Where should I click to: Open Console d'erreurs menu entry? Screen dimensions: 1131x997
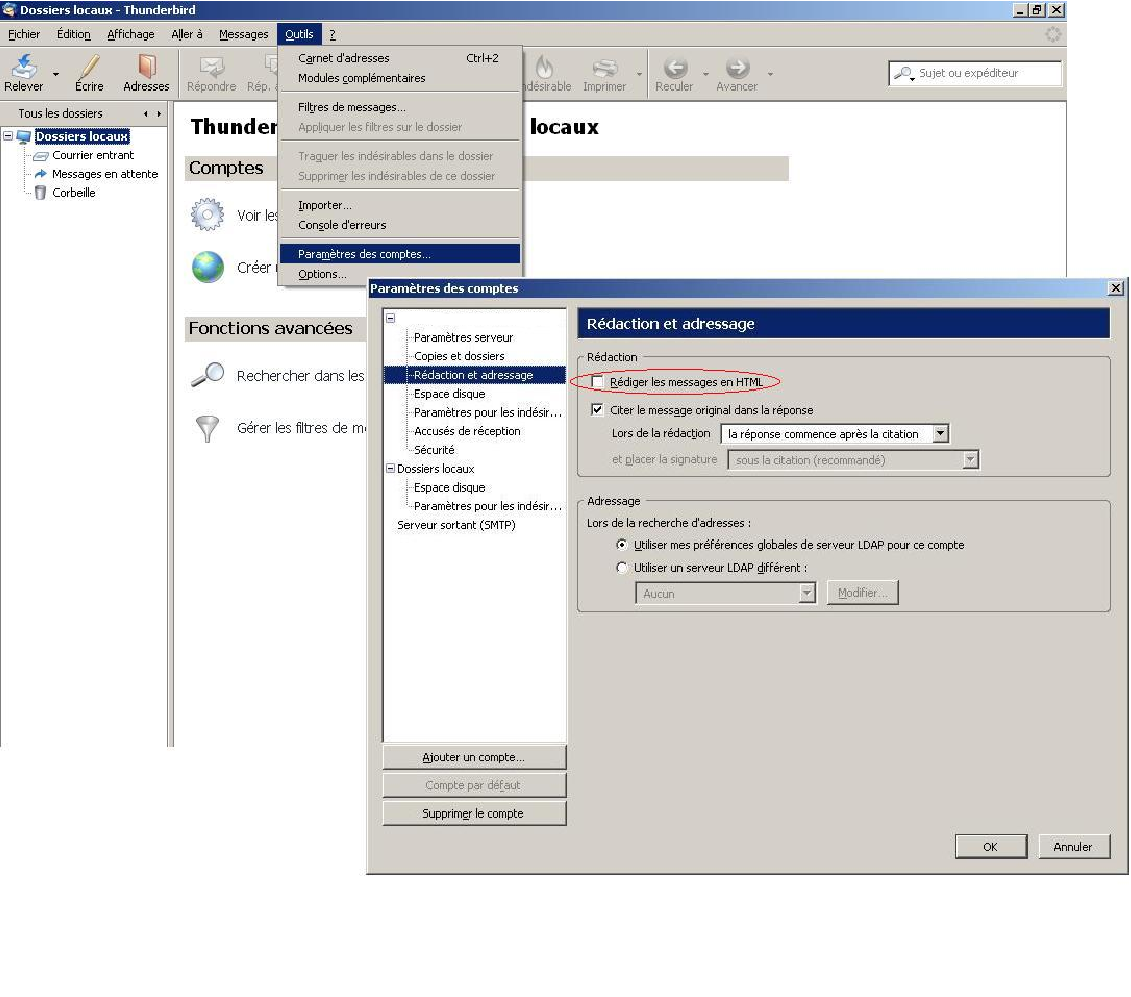point(399,225)
